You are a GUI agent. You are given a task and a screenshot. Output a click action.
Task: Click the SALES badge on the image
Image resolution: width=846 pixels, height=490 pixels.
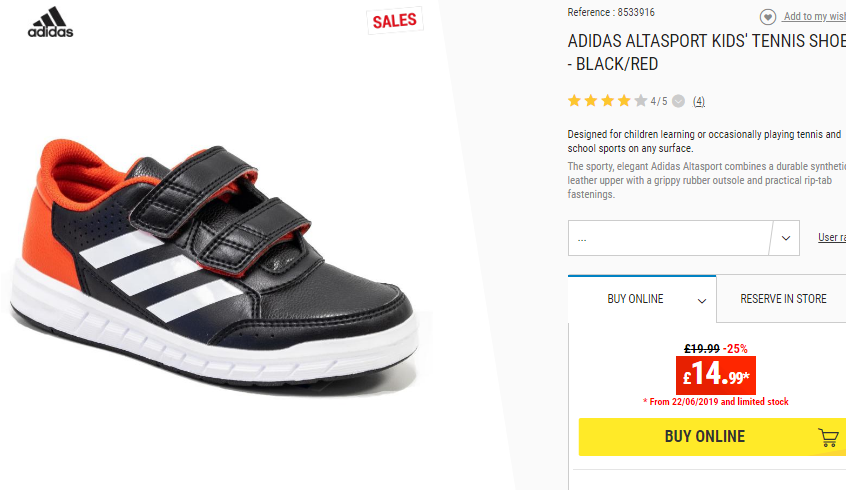click(x=395, y=21)
